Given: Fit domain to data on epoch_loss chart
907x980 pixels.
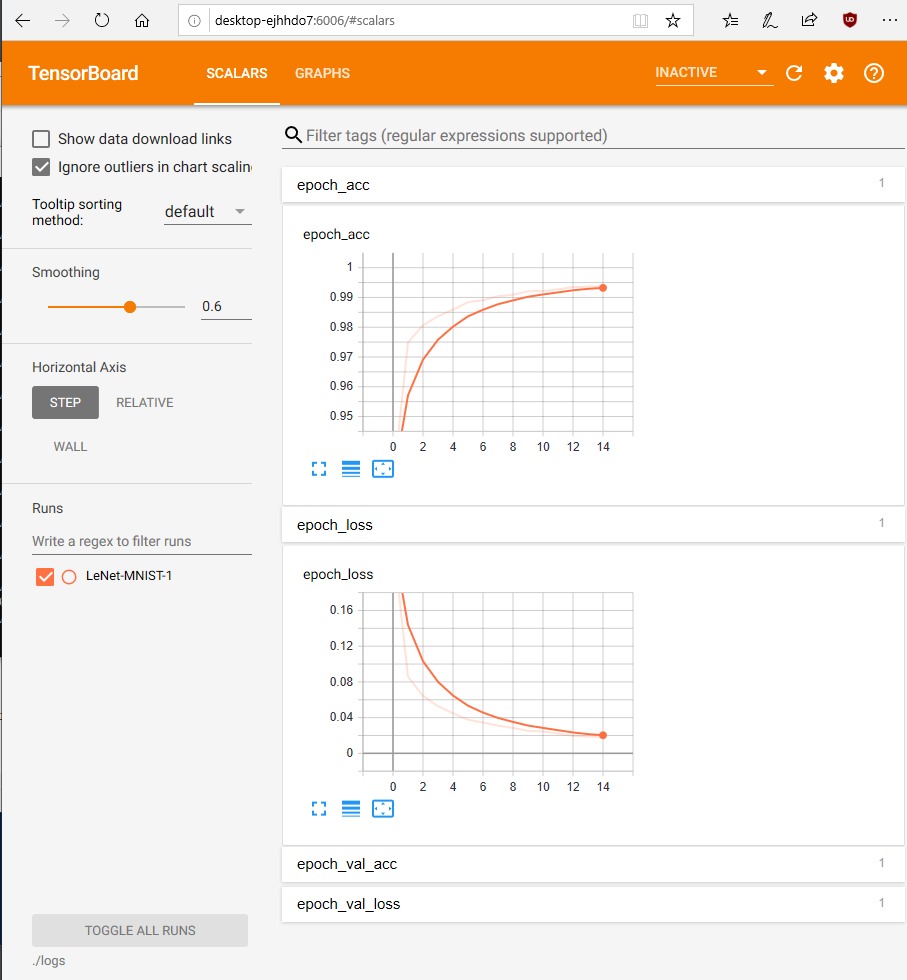Looking at the screenshot, I should [x=383, y=809].
